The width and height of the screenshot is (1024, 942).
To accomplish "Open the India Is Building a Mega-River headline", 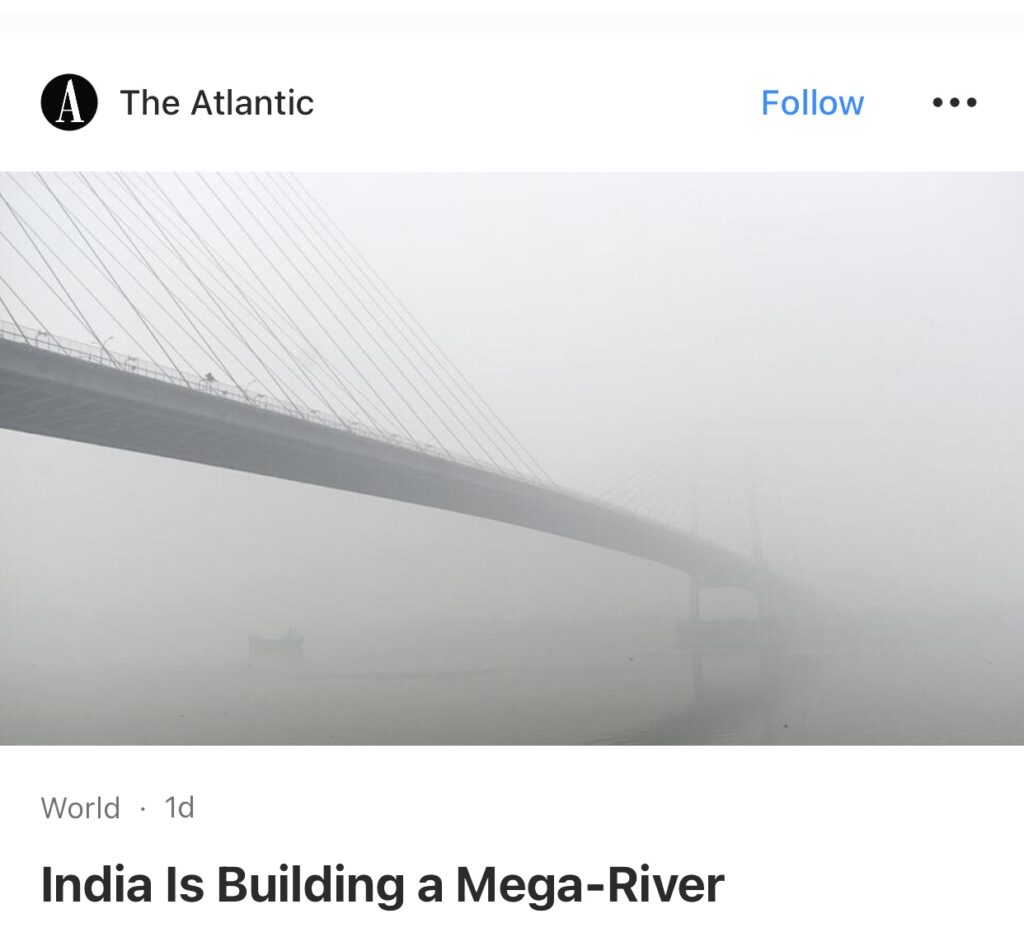I will pyautogui.click(x=382, y=886).
